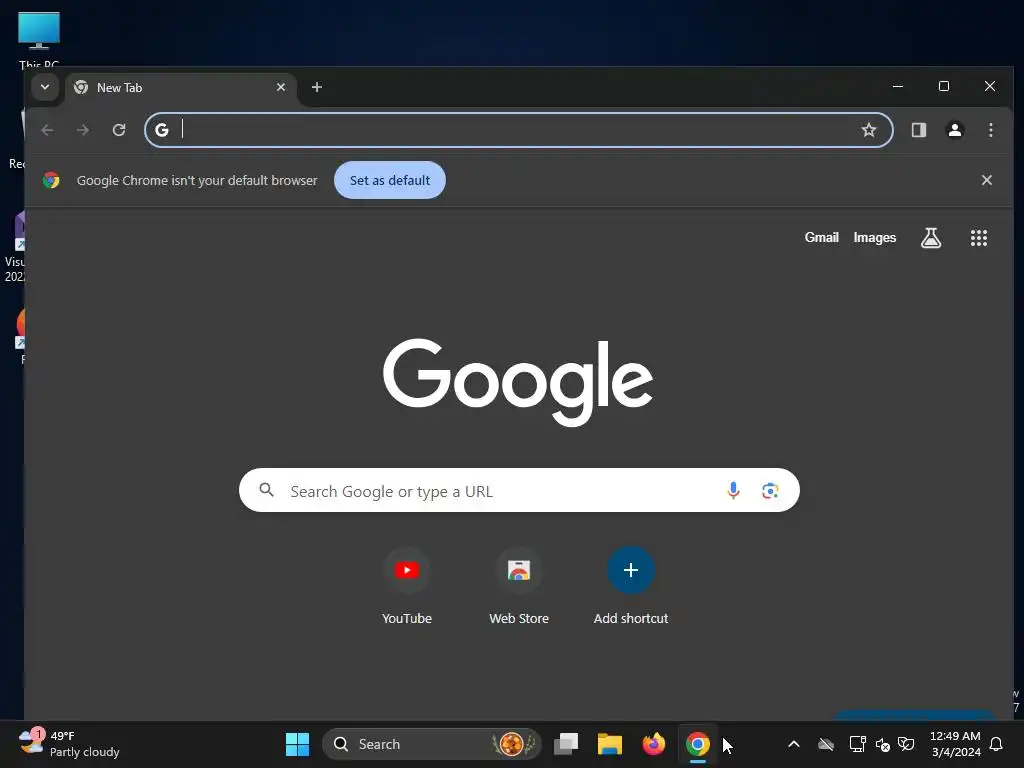Open network tray icon

(x=857, y=744)
